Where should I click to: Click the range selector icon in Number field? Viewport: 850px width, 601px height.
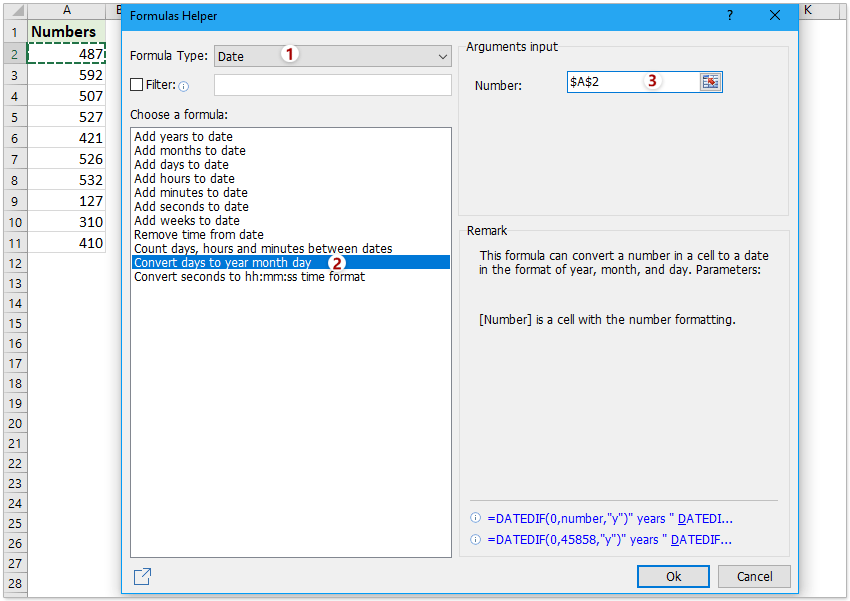pos(710,82)
